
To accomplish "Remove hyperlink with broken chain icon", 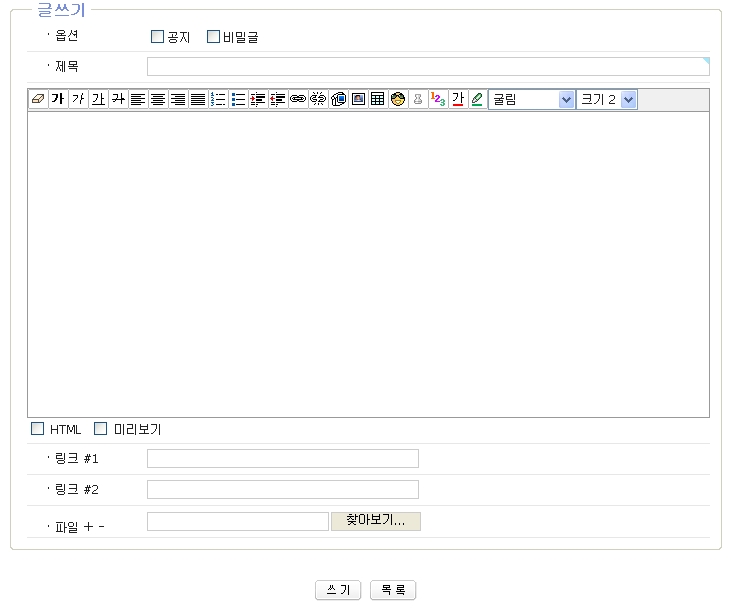I will (318, 99).
